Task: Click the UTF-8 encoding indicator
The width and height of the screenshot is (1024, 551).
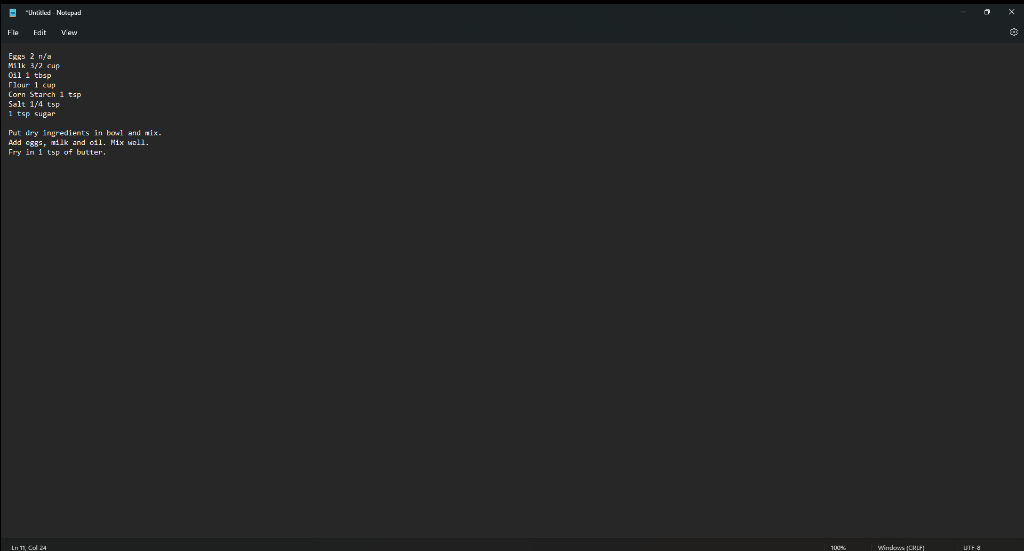Action: [972, 547]
